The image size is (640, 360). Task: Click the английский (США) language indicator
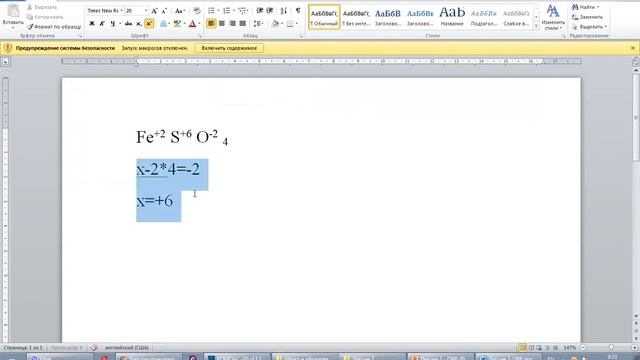127,348
